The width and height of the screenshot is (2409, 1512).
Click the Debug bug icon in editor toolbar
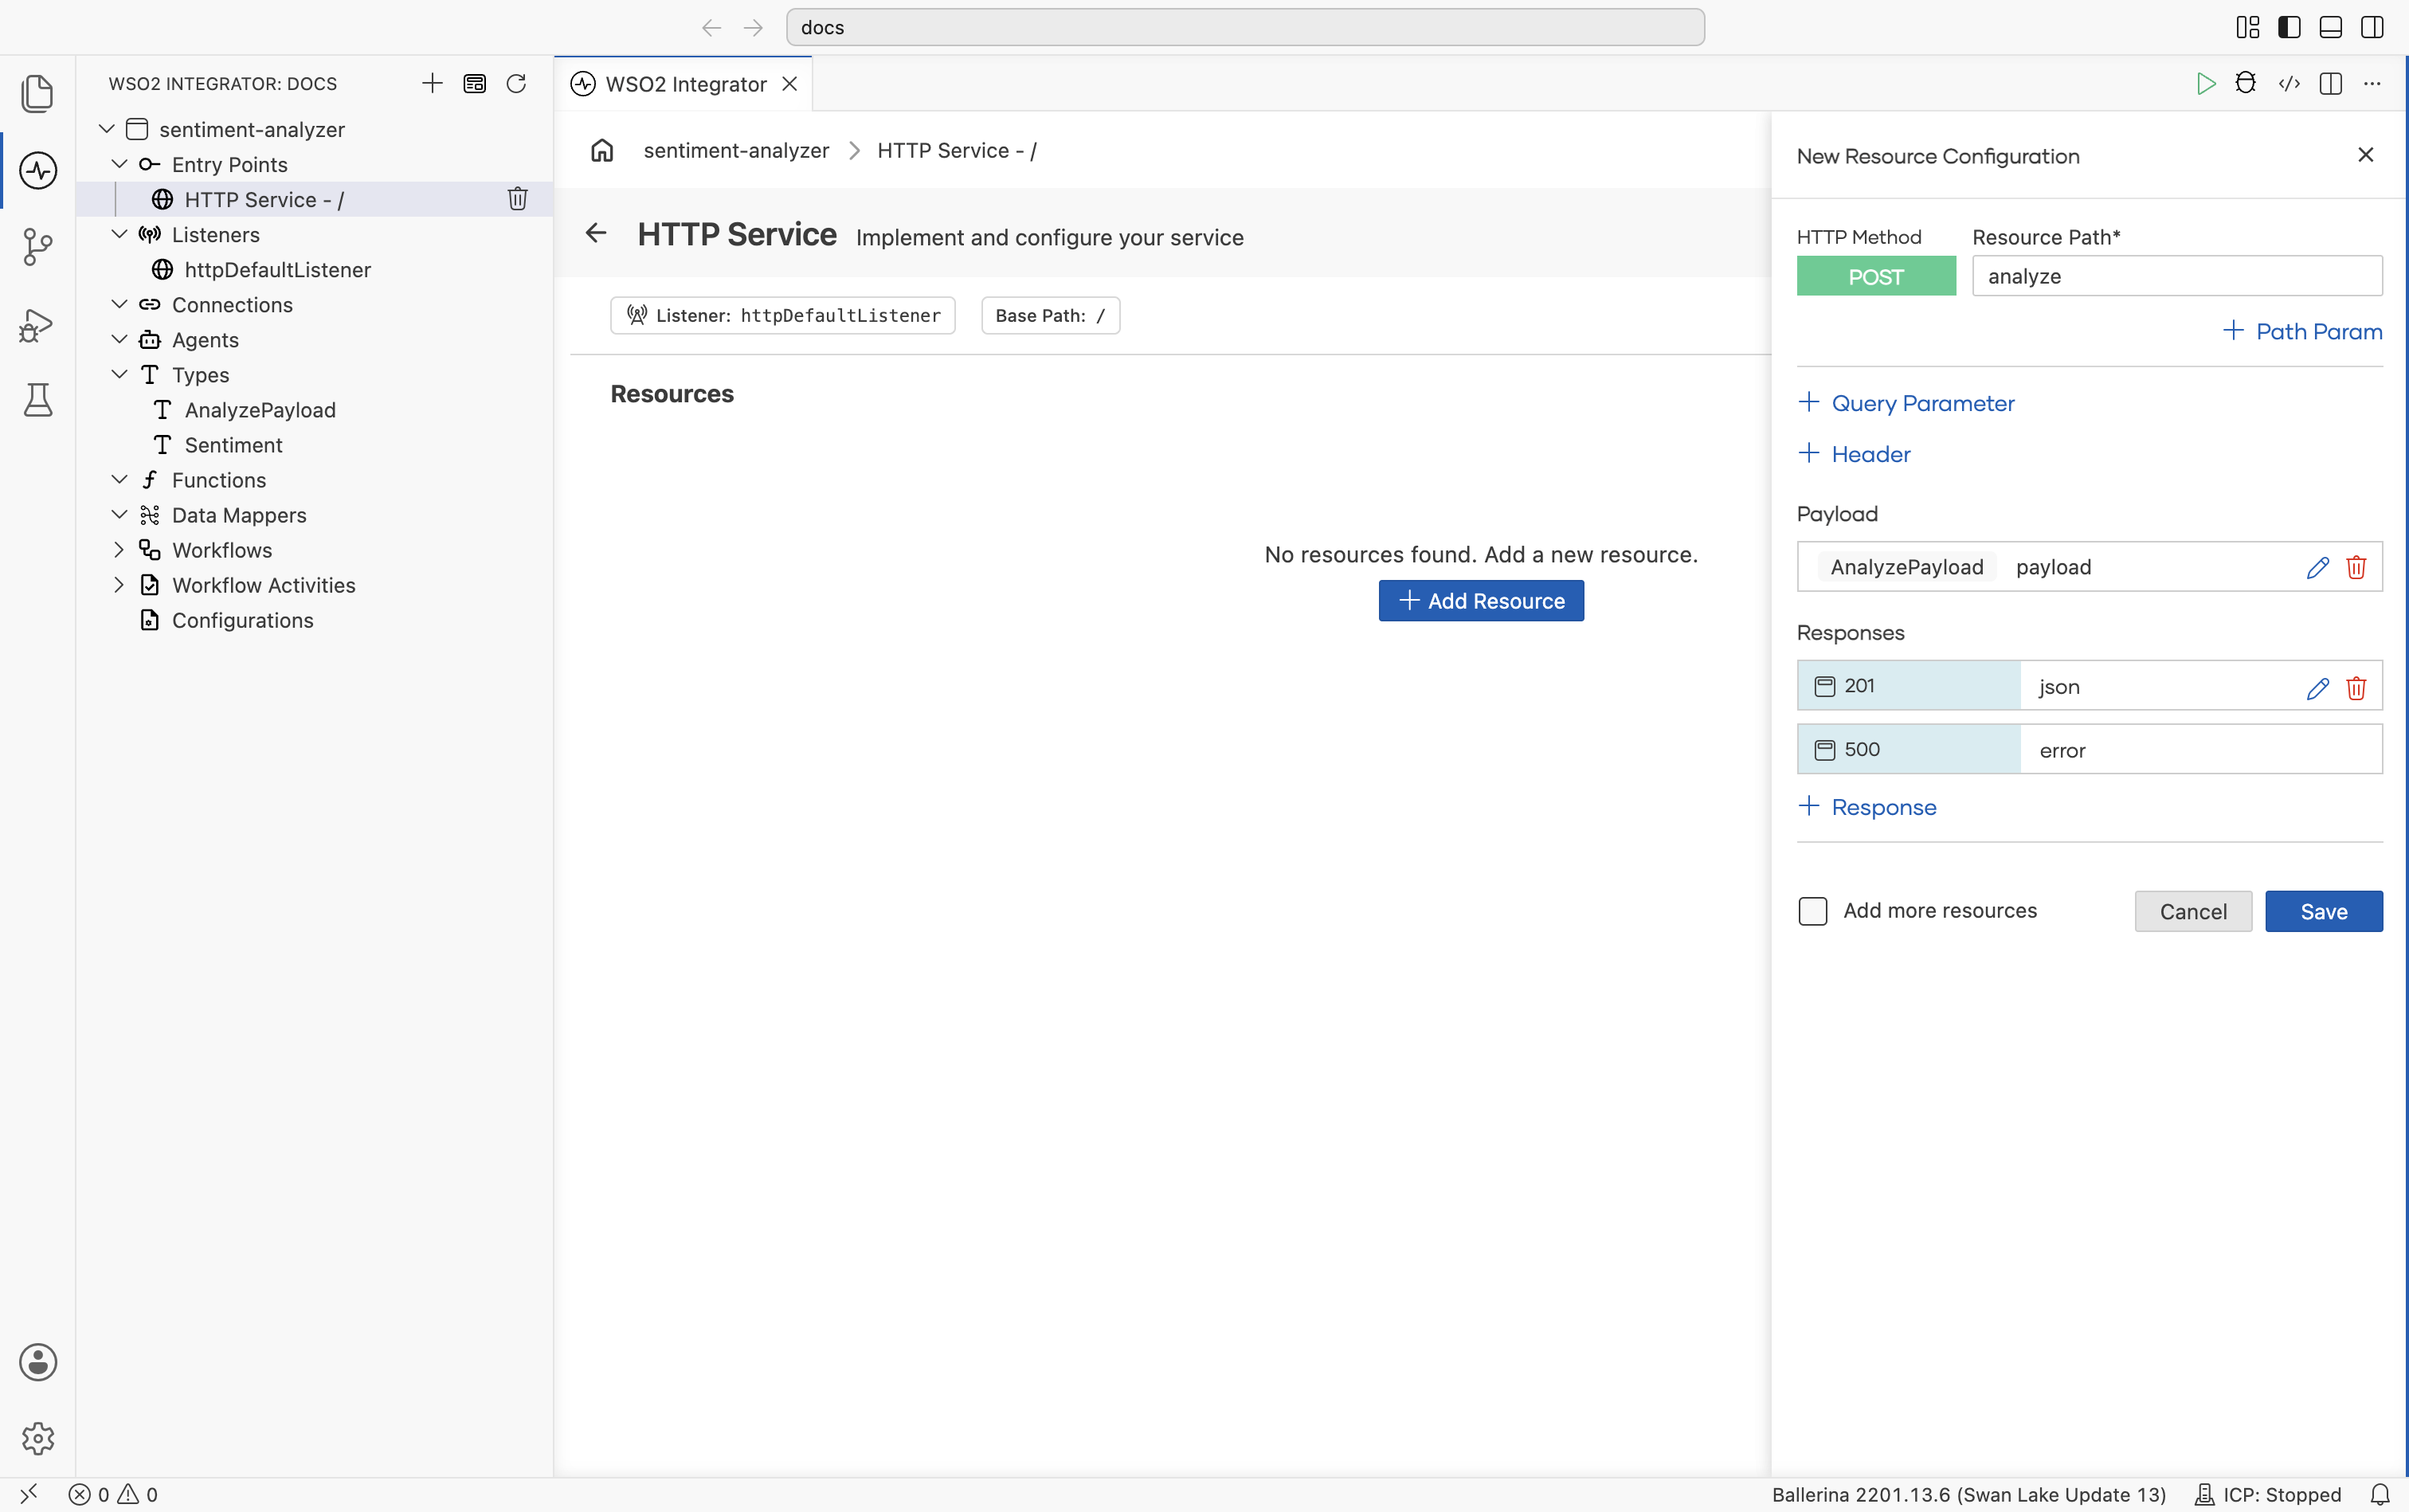point(2246,83)
